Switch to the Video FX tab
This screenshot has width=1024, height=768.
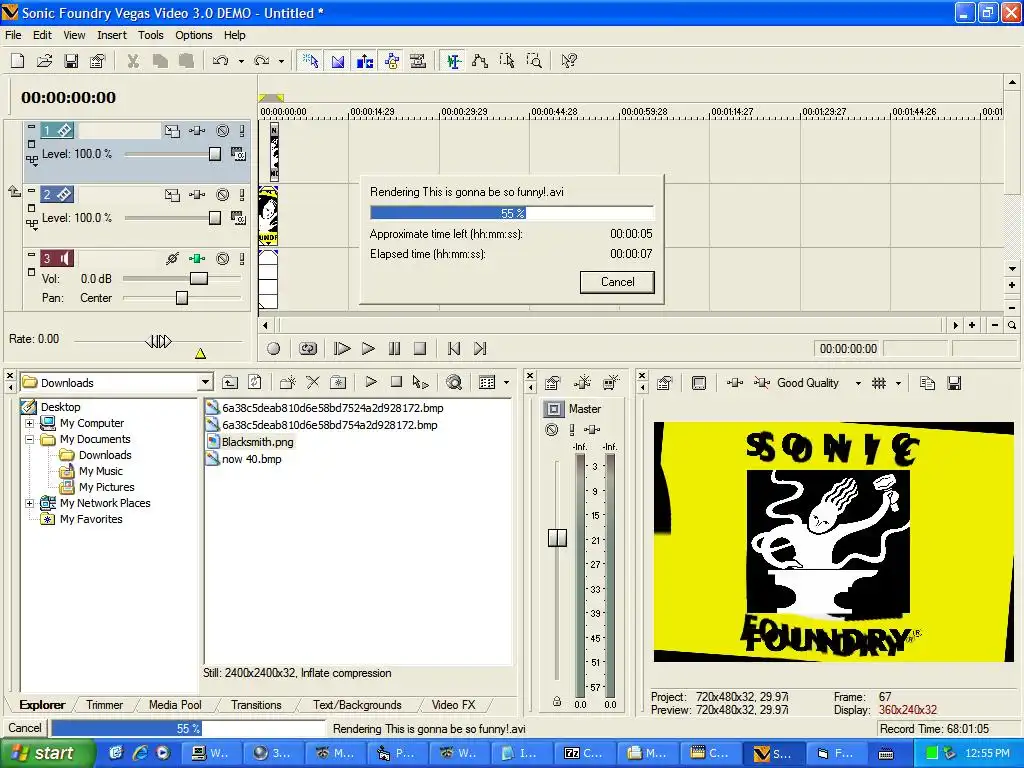pyautogui.click(x=453, y=705)
